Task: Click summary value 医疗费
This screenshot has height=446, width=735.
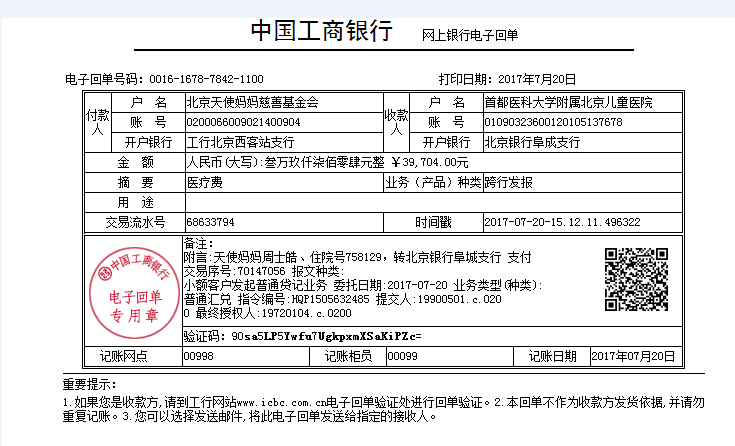Action: tap(204, 182)
